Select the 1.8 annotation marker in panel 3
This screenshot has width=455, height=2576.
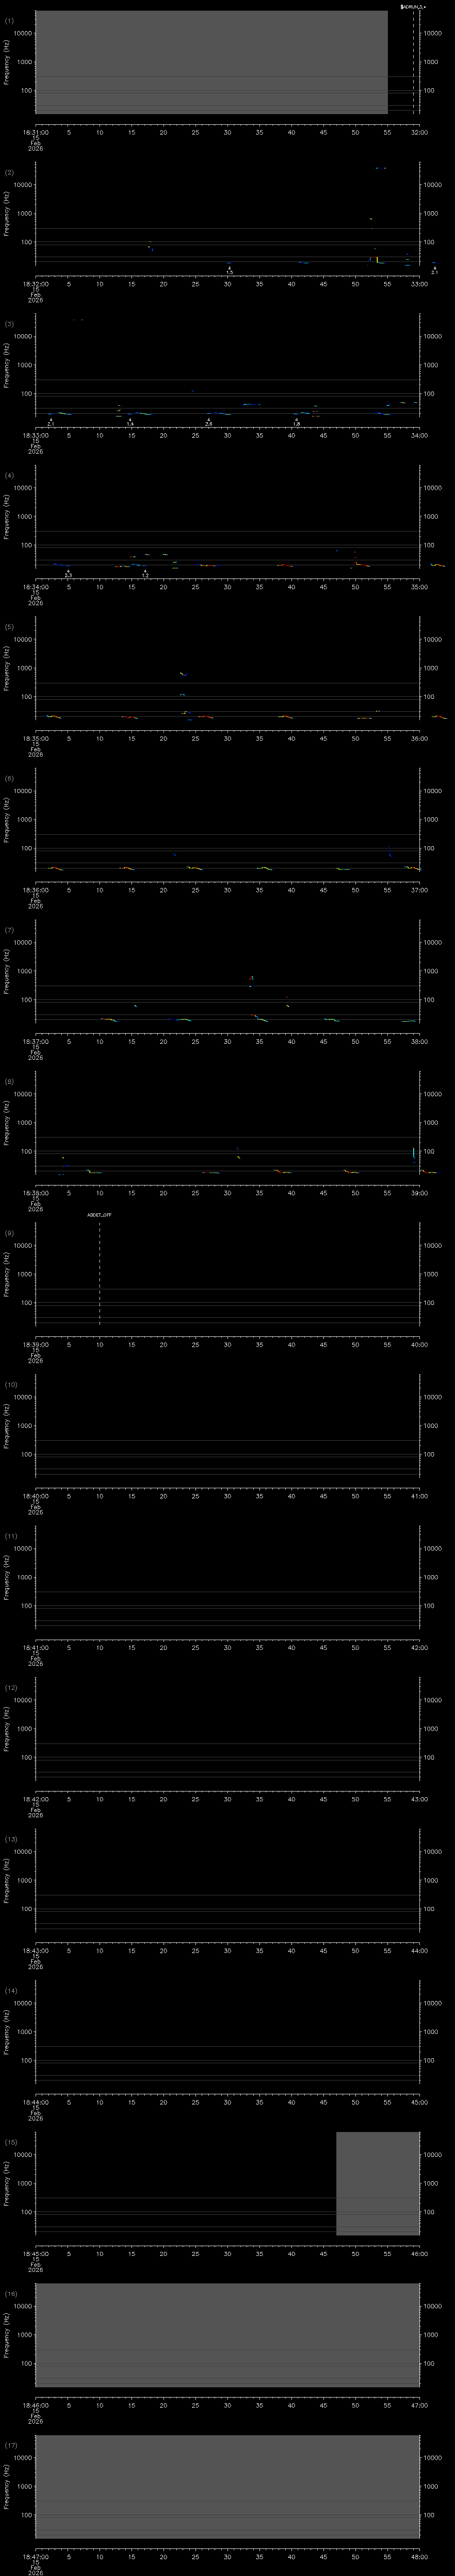click(296, 424)
